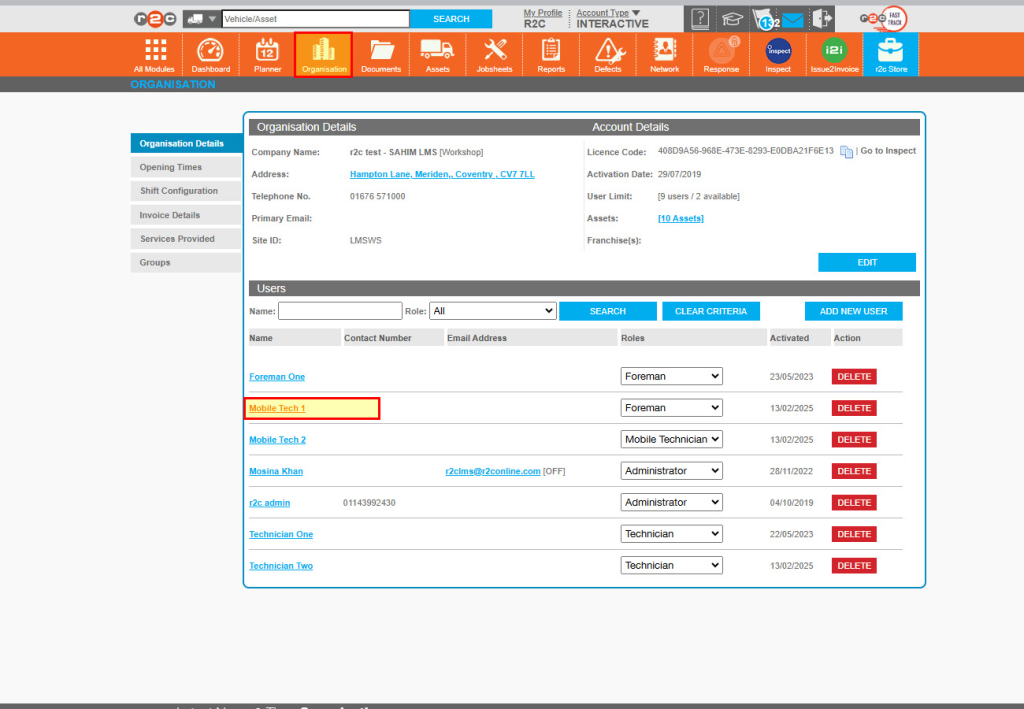Open the Role filter dropdown

click(493, 311)
